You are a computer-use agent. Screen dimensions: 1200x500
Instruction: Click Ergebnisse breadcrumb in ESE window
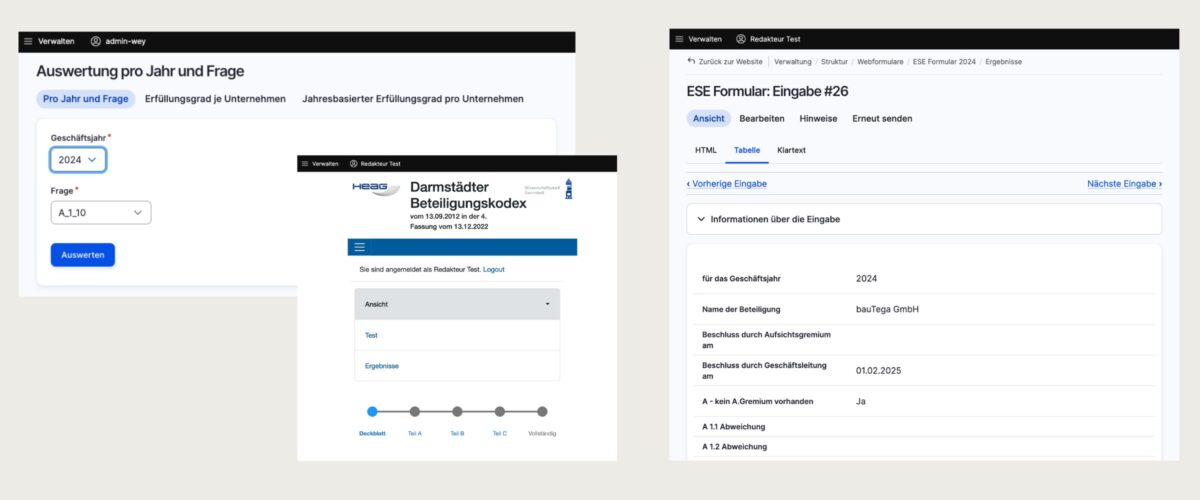coord(1001,62)
